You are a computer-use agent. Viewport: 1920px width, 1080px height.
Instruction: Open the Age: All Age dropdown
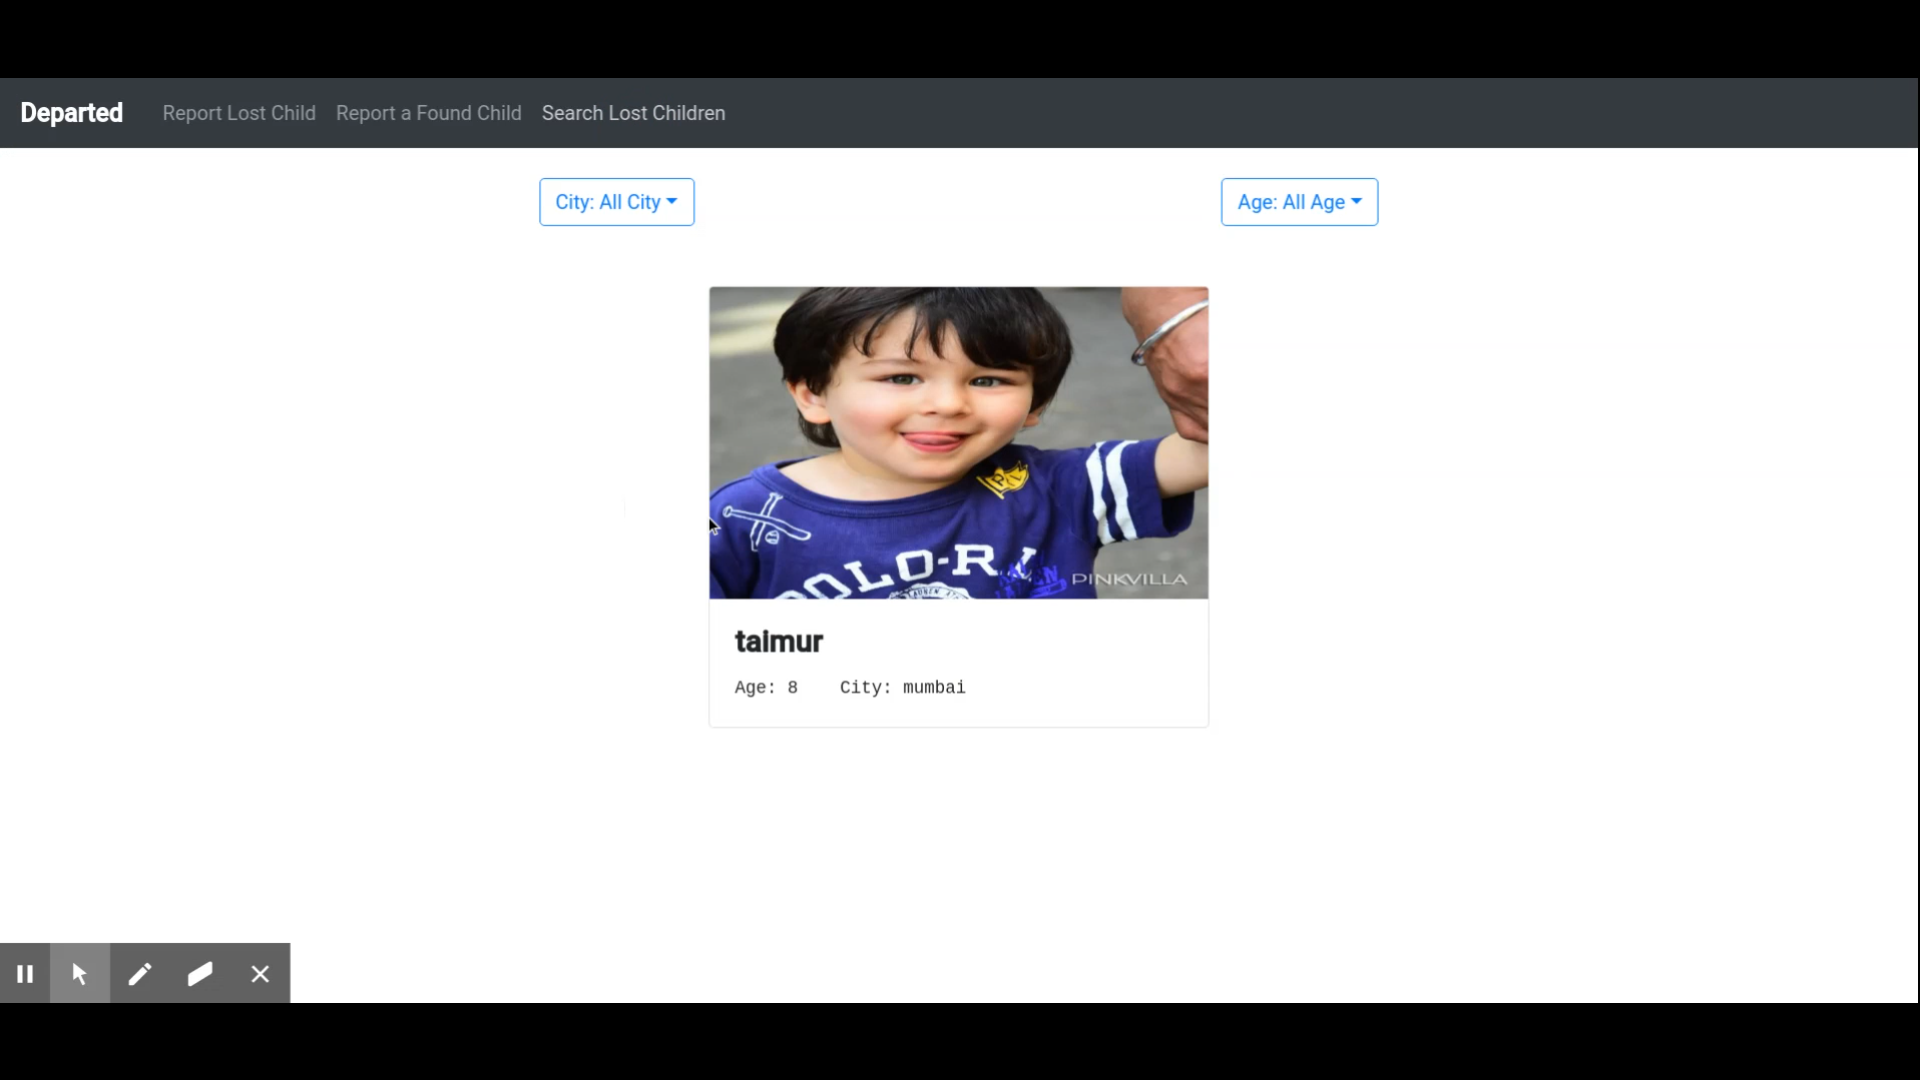[1298, 202]
